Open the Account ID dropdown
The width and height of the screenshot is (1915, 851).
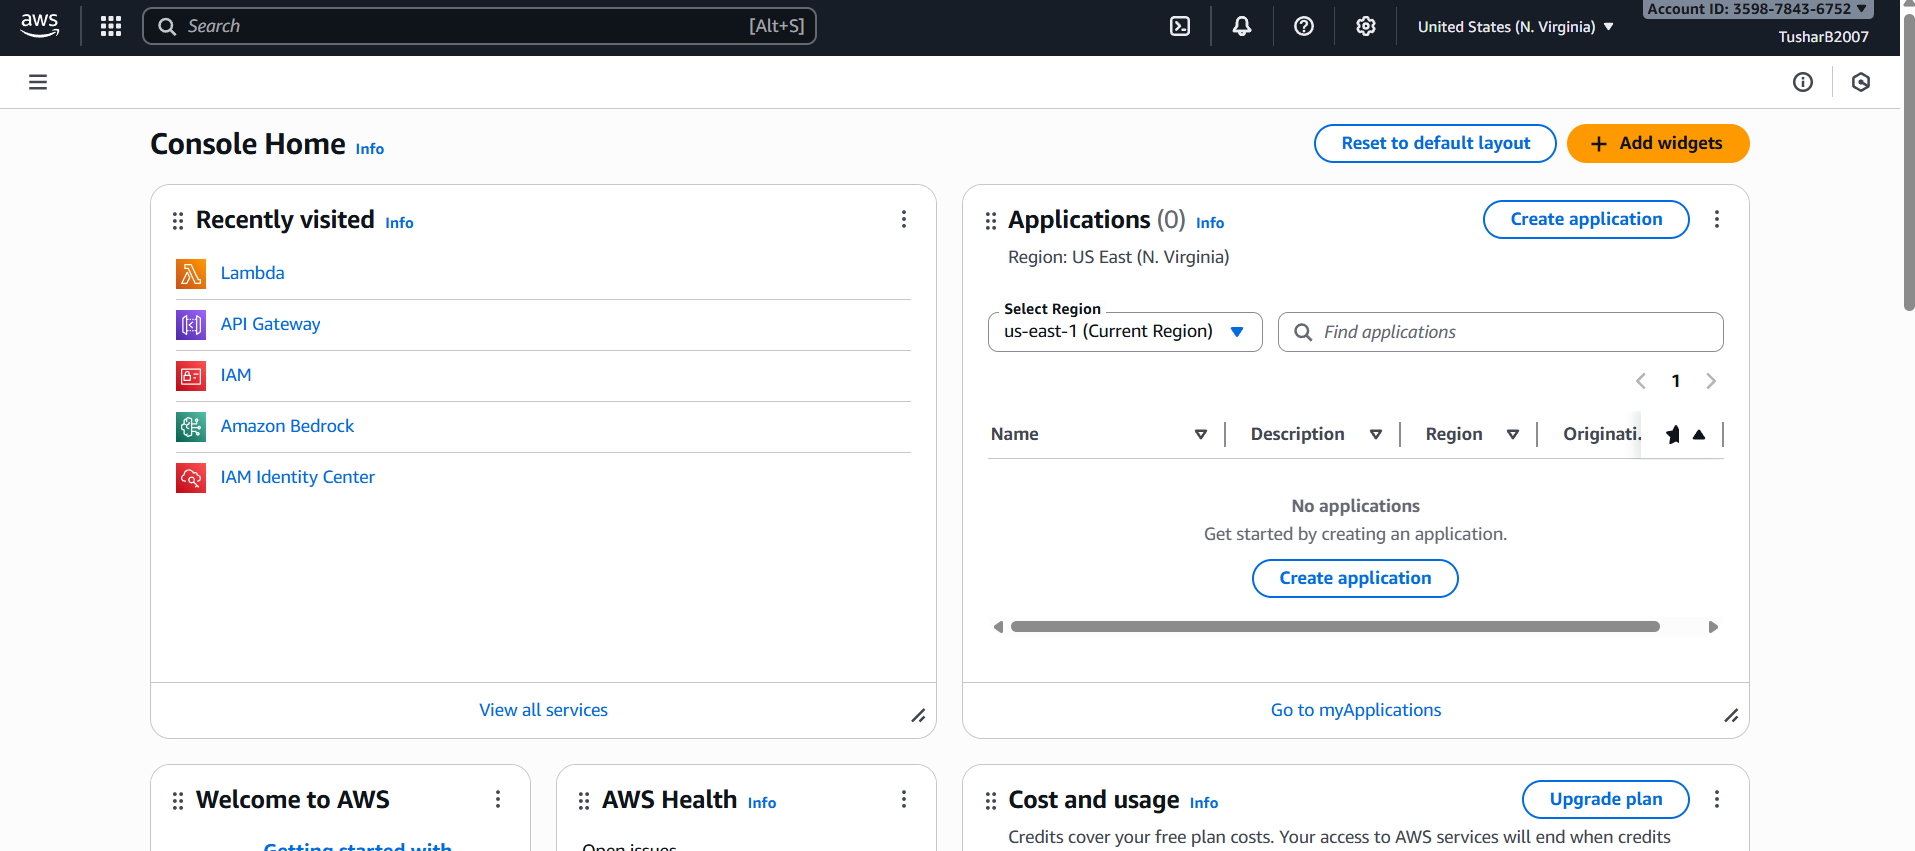(1757, 9)
